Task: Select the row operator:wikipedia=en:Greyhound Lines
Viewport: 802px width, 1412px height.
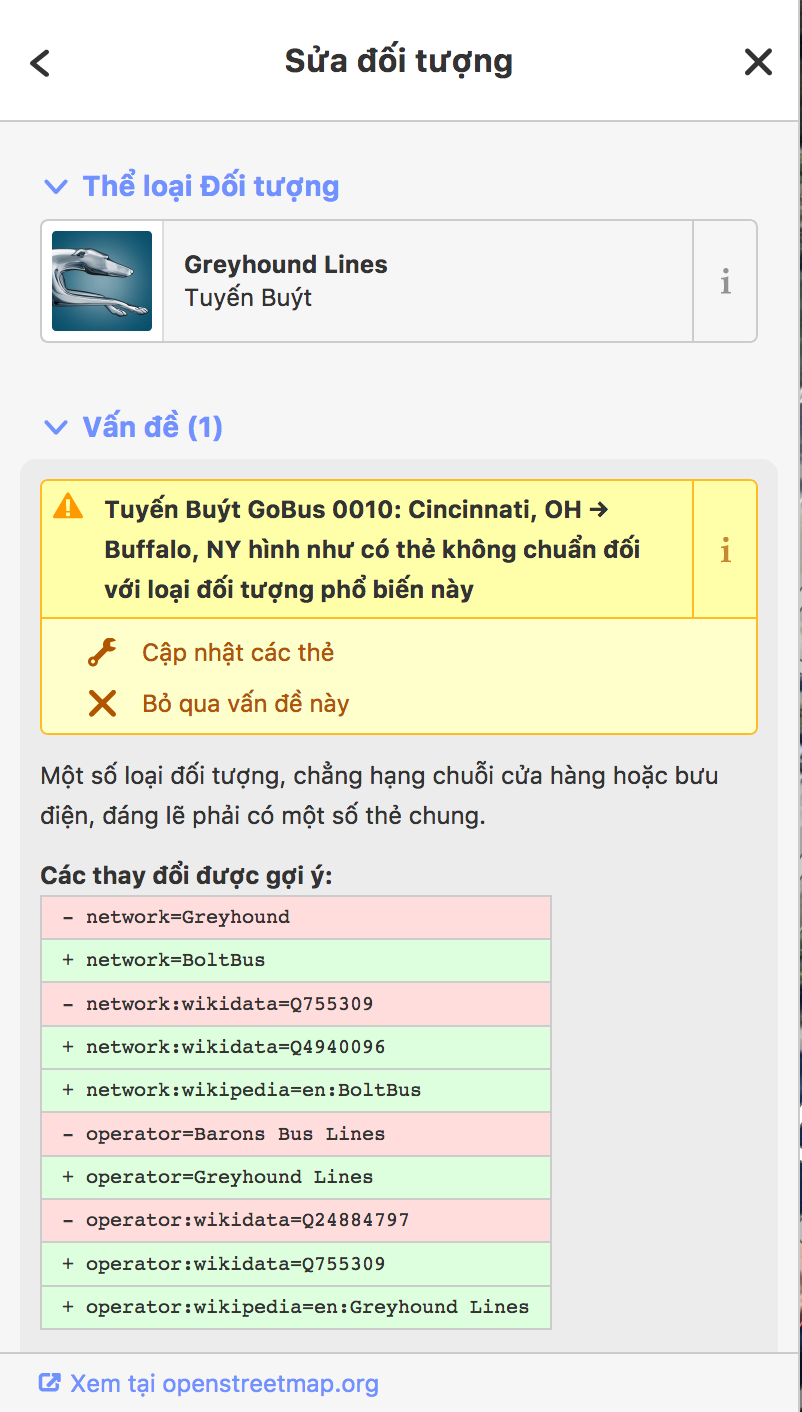Action: [296, 1307]
